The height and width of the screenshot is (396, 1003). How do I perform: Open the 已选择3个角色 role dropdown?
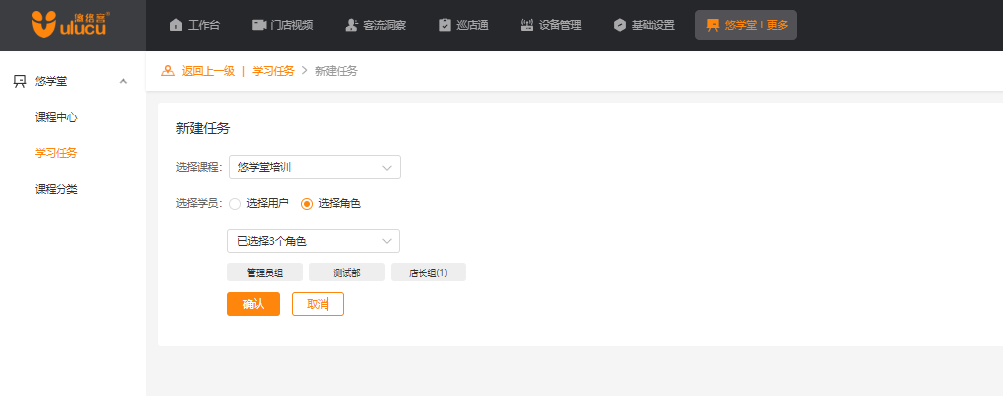coord(313,241)
